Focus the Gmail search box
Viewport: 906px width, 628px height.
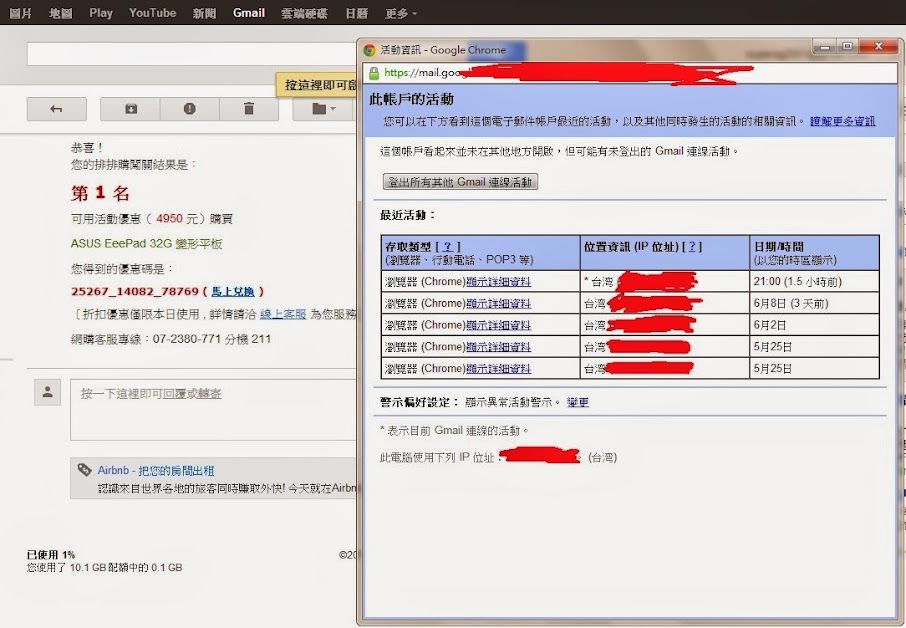click(x=191, y=53)
